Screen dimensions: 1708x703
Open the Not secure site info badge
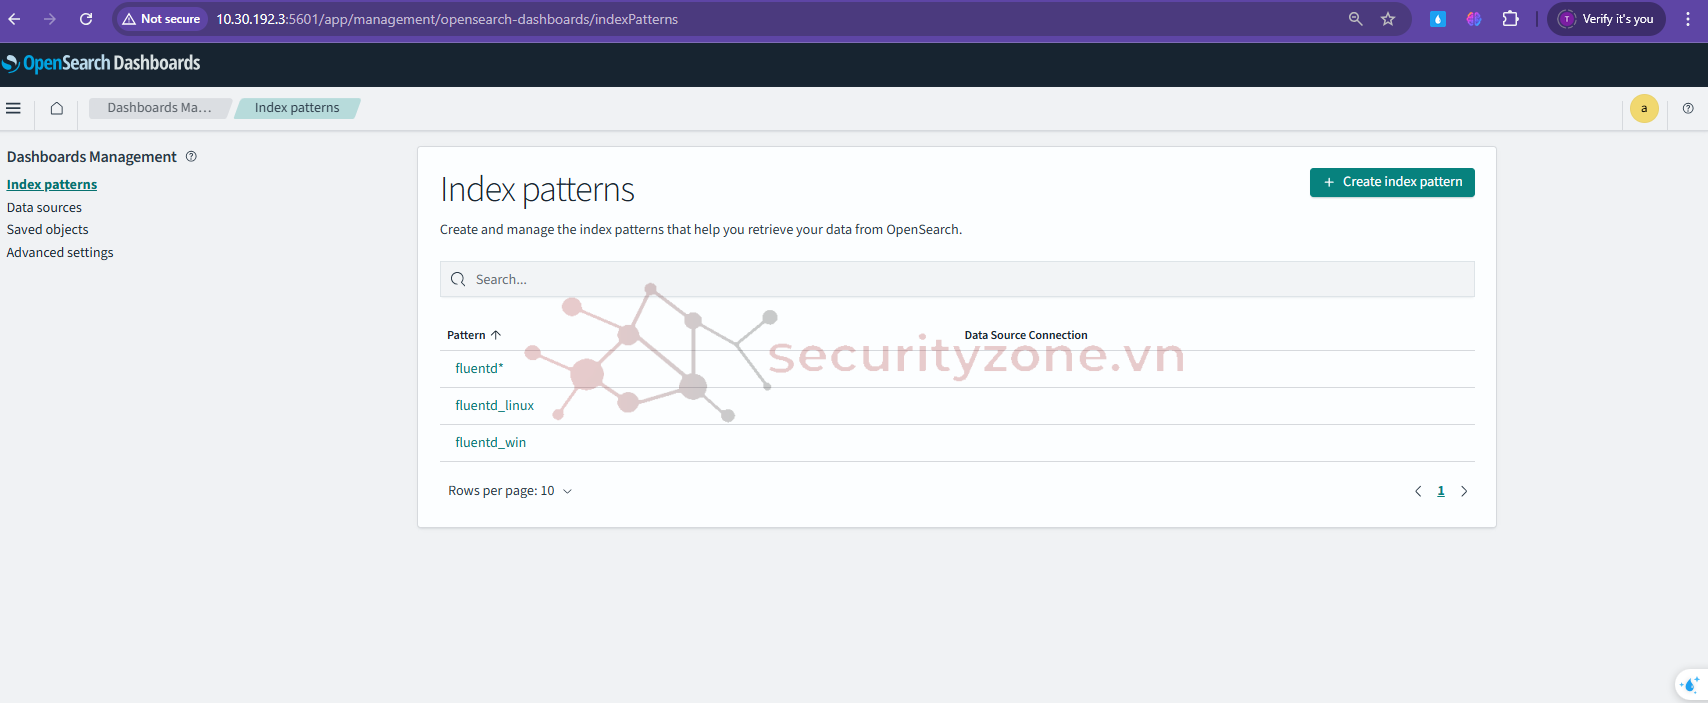coord(161,19)
